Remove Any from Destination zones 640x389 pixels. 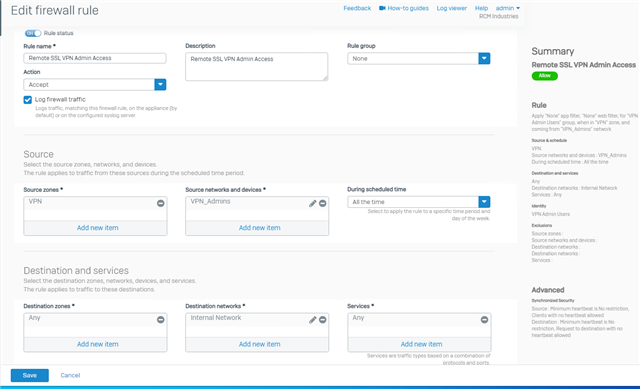pos(161,320)
